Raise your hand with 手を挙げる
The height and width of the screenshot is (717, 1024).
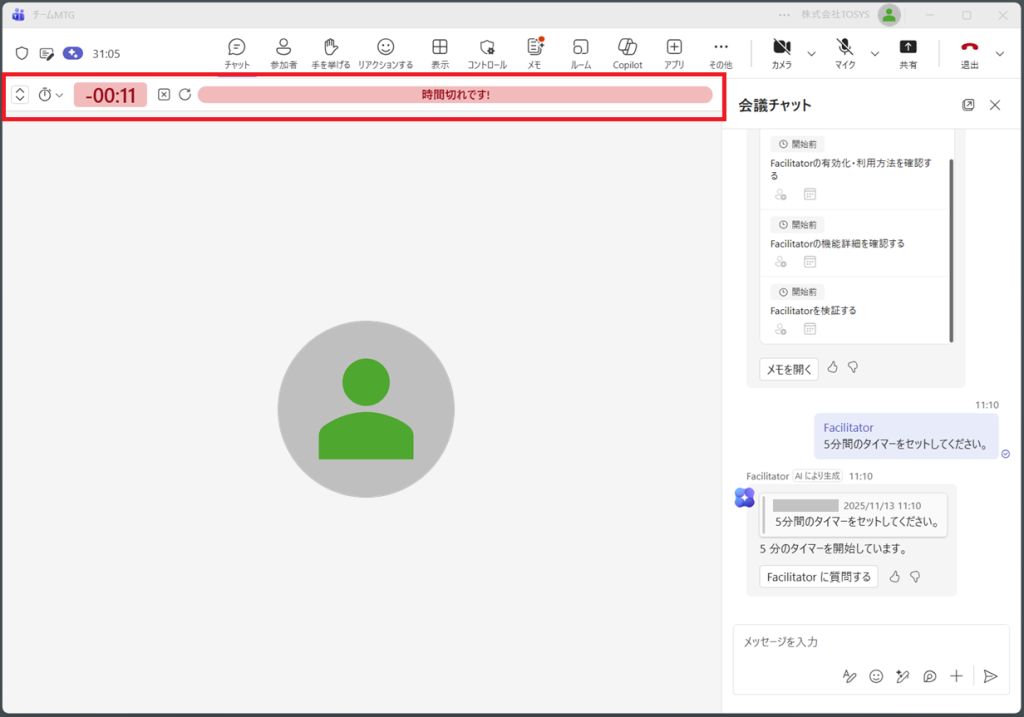(331, 52)
